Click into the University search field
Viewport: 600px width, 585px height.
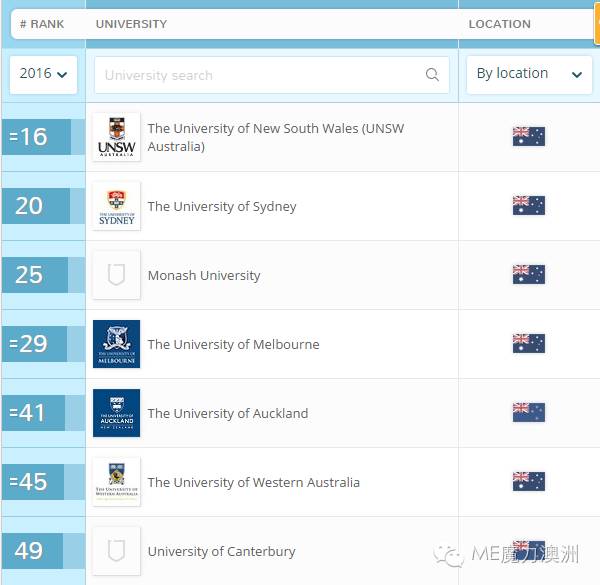pos(272,75)
